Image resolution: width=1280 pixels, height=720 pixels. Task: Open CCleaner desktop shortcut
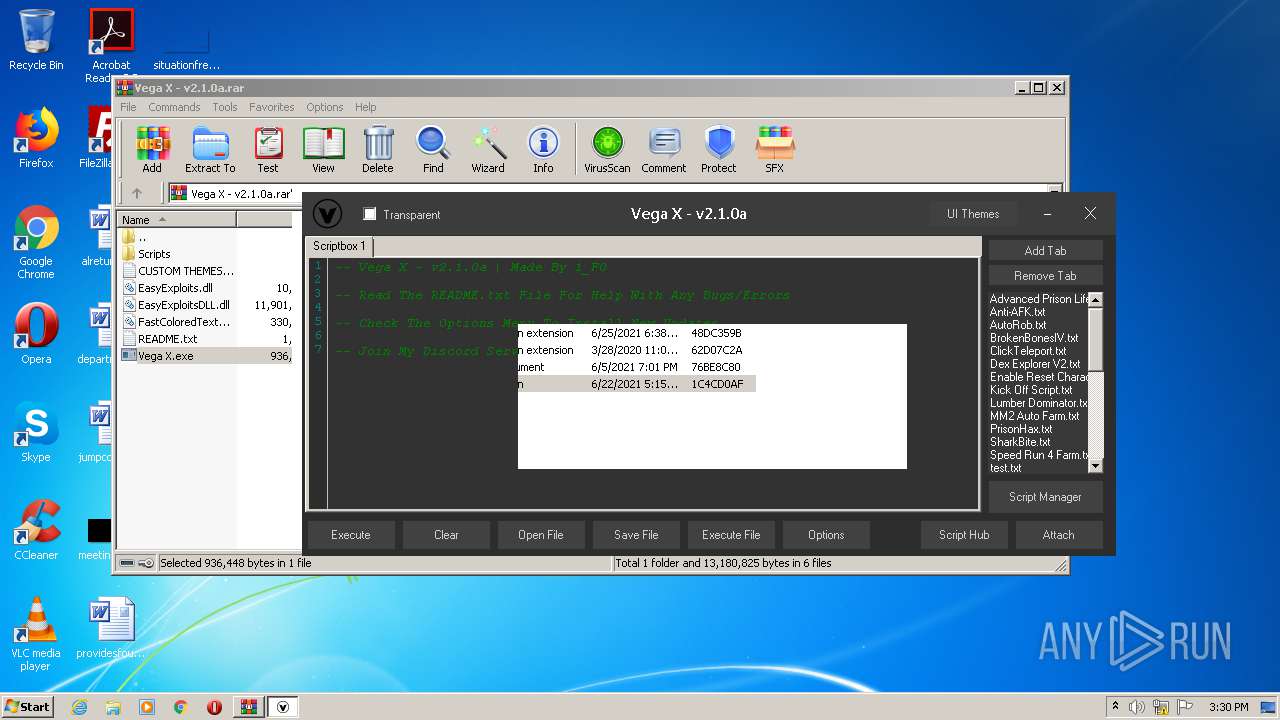(36, 530)
